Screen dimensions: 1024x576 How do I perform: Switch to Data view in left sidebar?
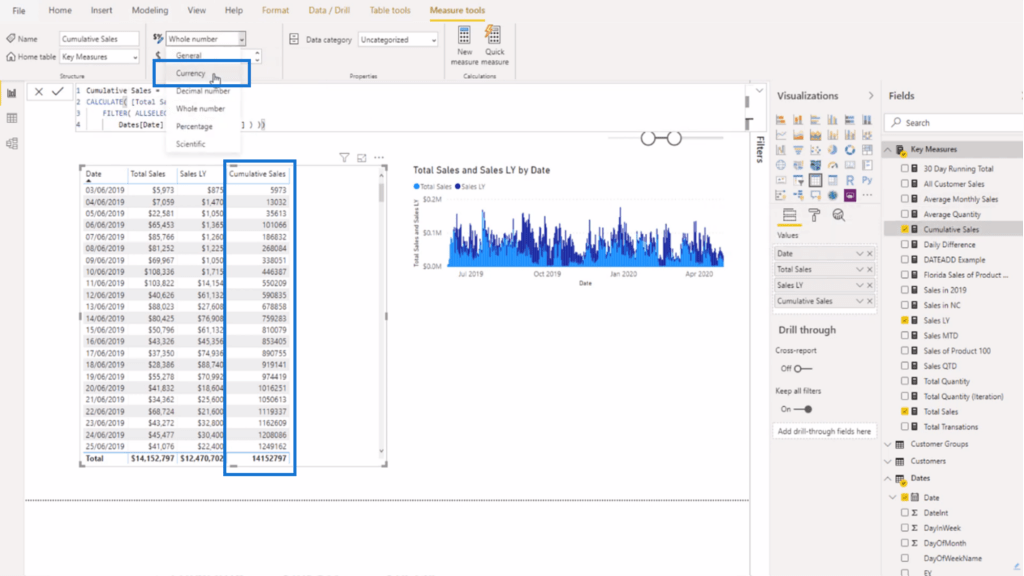[12, 118]
